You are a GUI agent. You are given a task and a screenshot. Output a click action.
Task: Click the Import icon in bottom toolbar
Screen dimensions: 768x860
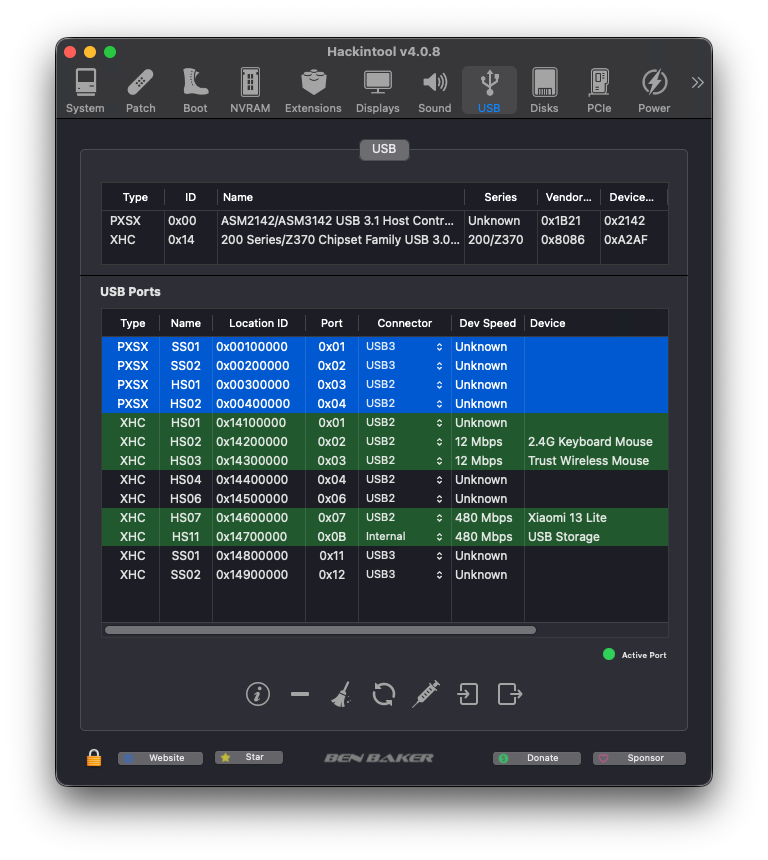[468, 694]
